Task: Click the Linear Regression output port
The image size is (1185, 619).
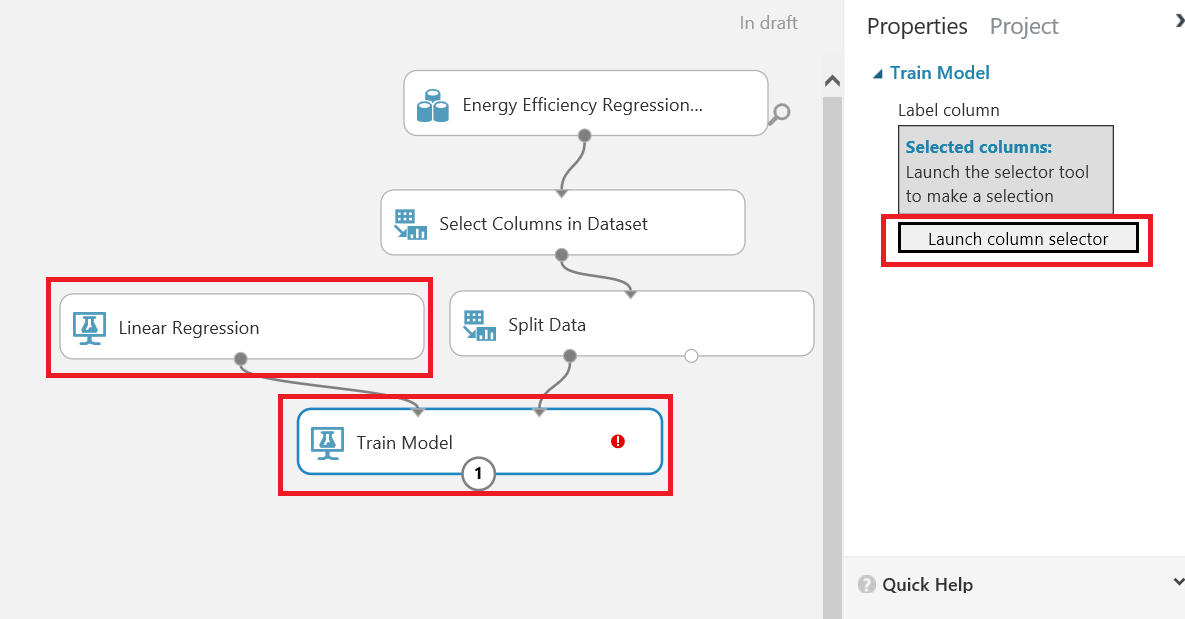Action: click(x=240, y=357)
